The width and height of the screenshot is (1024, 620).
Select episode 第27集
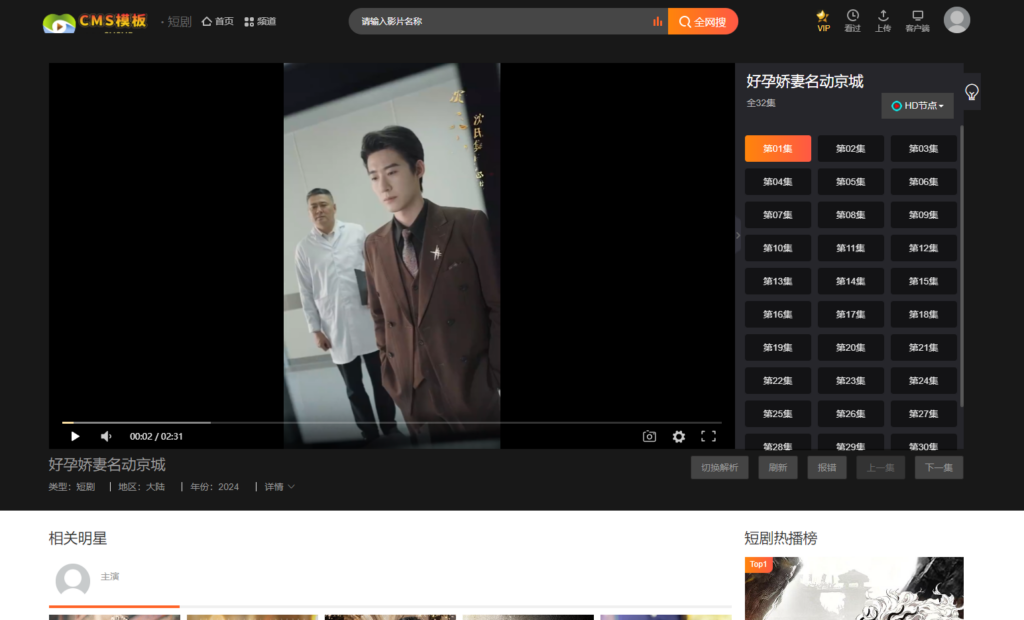pyautogui.click(x=923, y=414)
